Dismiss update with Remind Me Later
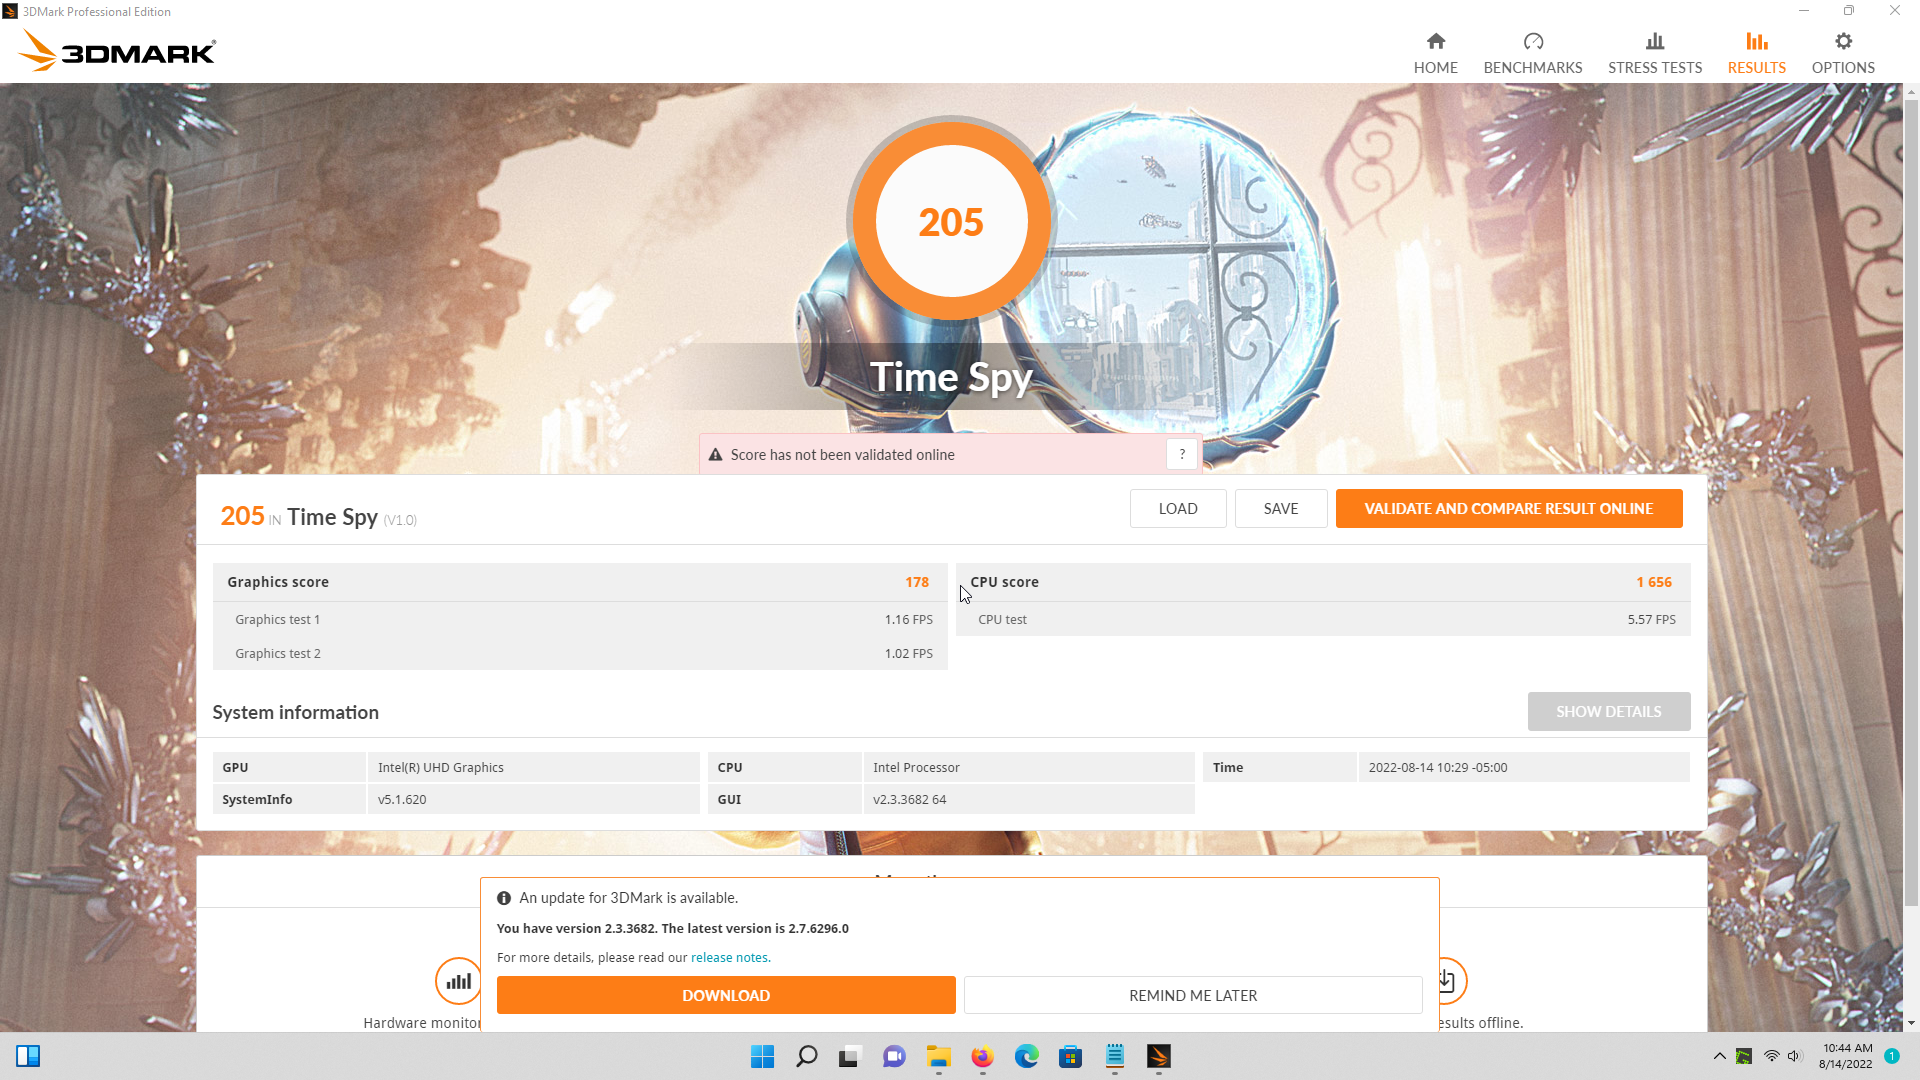Image resolution: width=1920 pixels, height=1080 pixels. tap(1192, 995)
